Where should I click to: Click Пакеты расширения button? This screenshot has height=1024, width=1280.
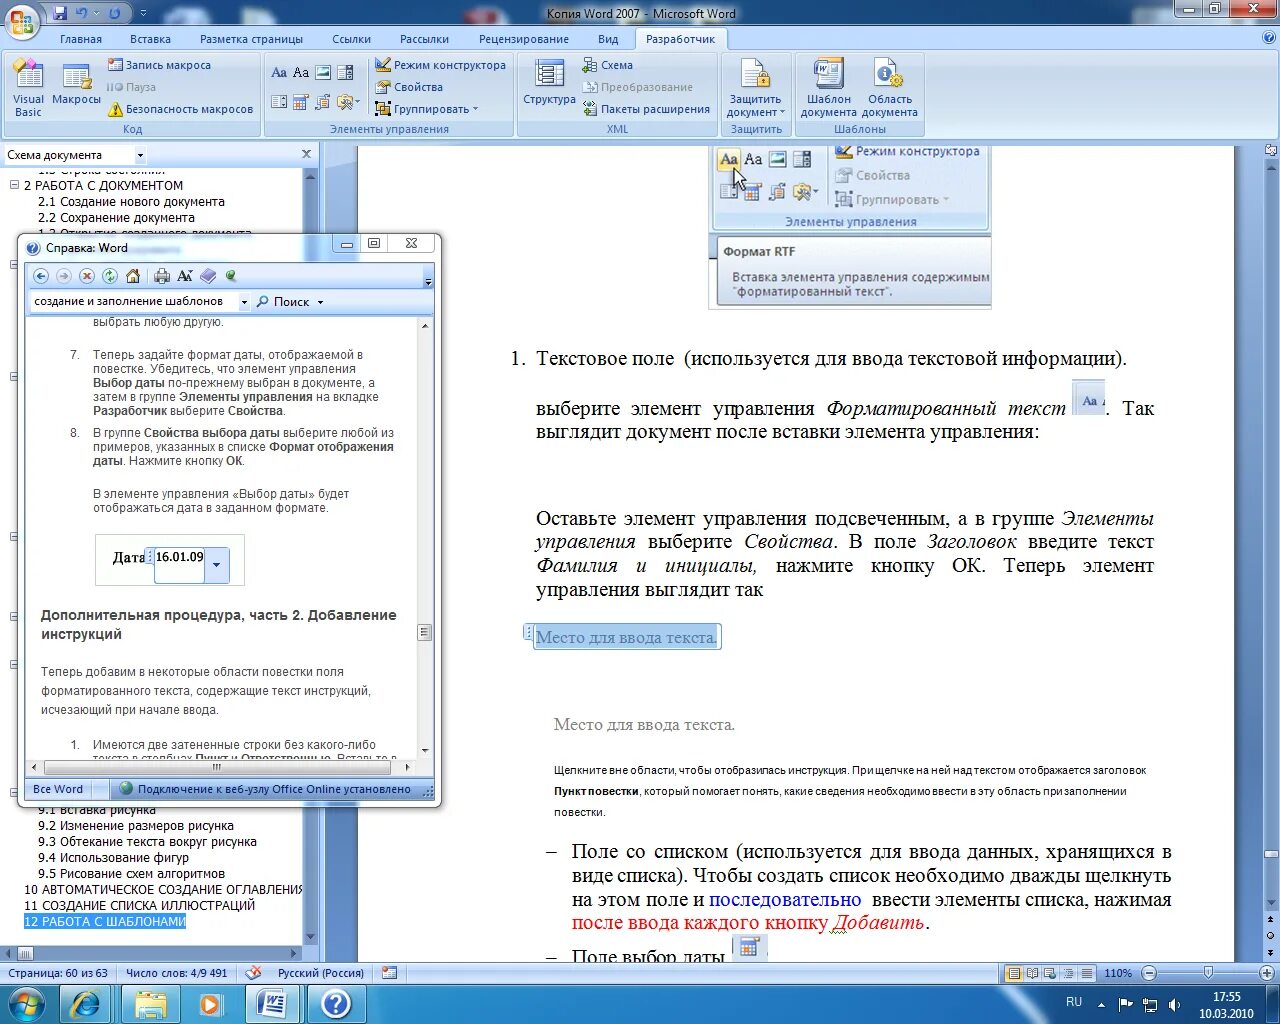point(646,109)
